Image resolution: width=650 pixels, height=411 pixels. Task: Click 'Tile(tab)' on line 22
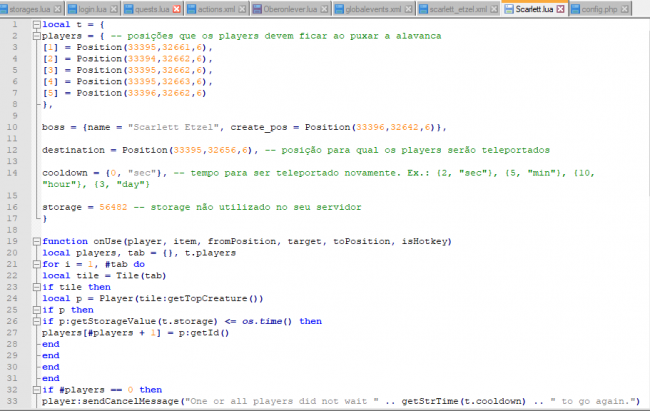(141, 276)
